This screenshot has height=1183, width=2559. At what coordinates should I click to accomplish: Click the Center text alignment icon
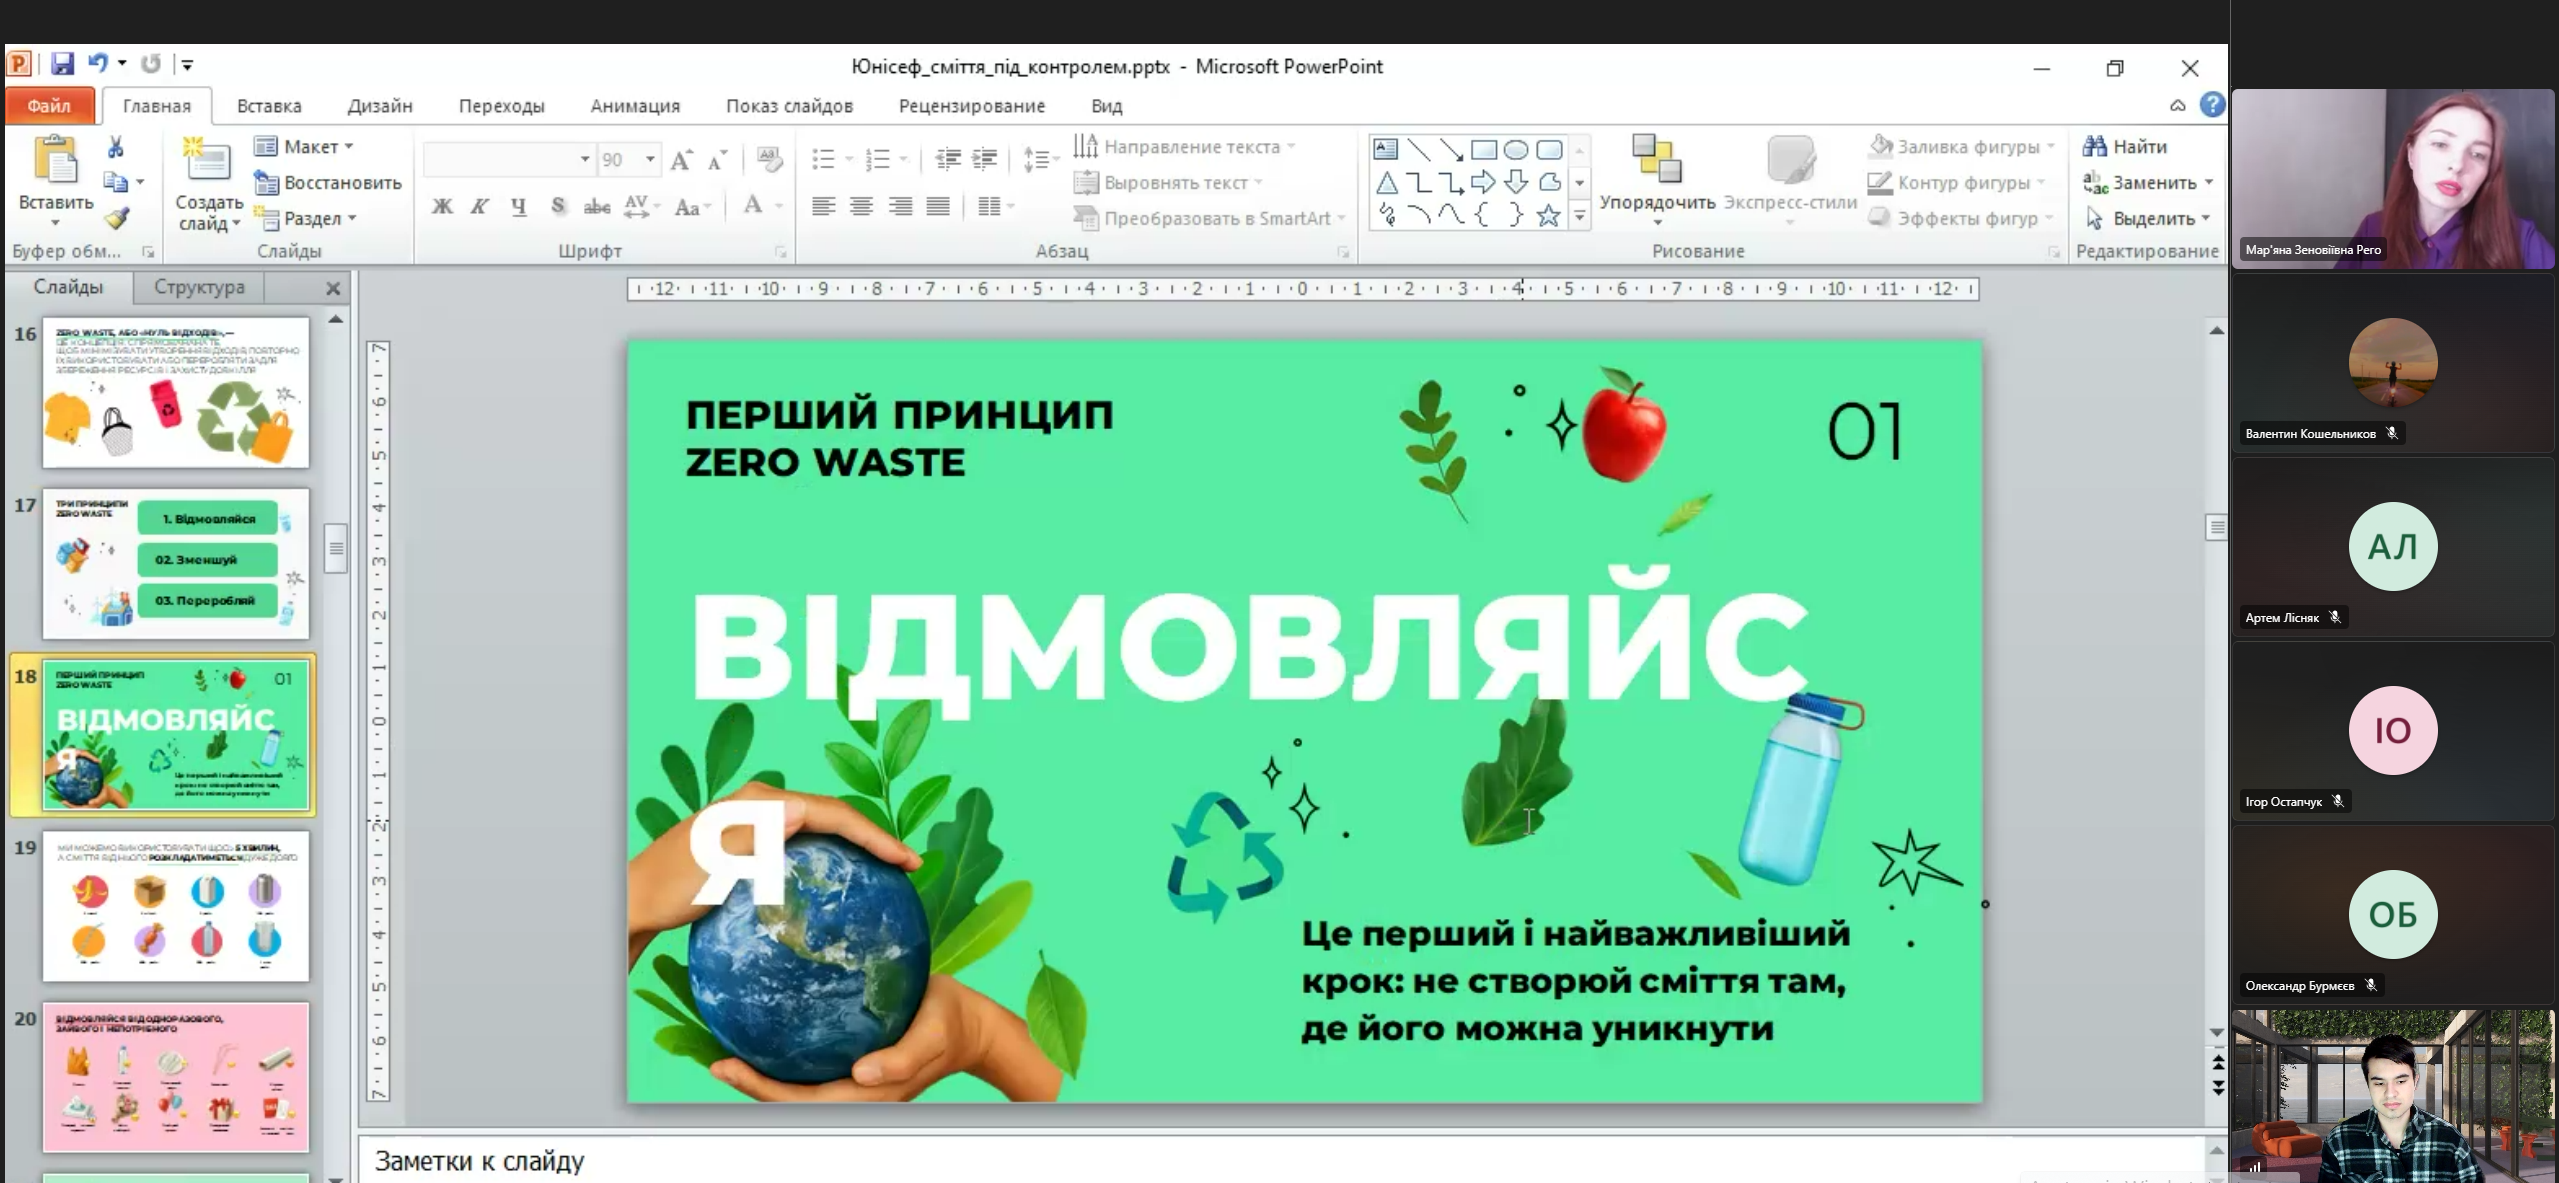click(861, 207)
